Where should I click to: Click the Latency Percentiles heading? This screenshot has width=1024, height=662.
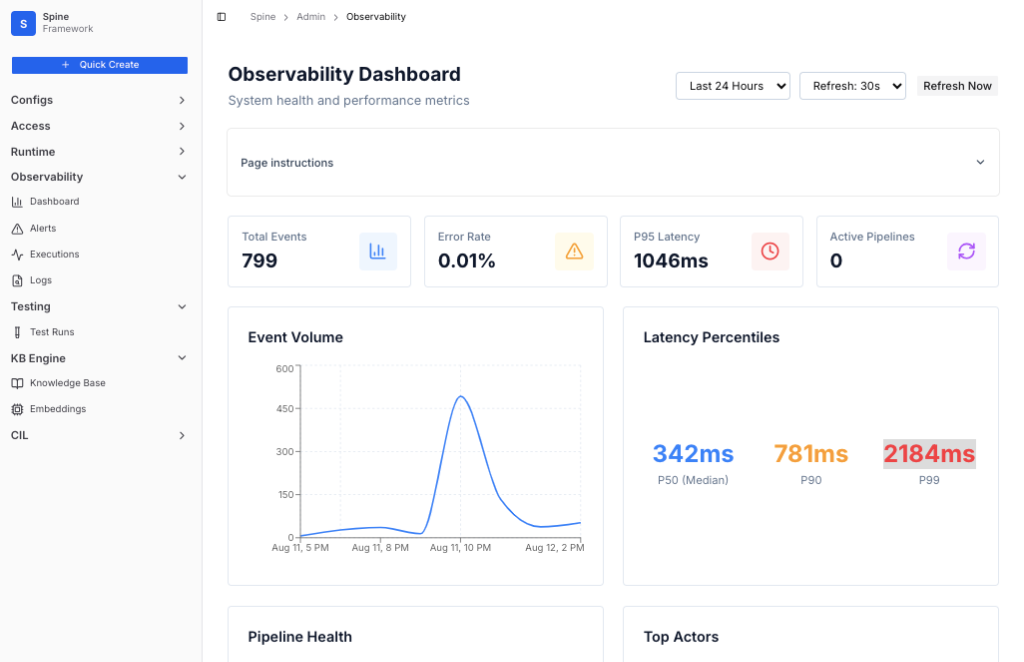pyautogui.click(x=711, y=338)
